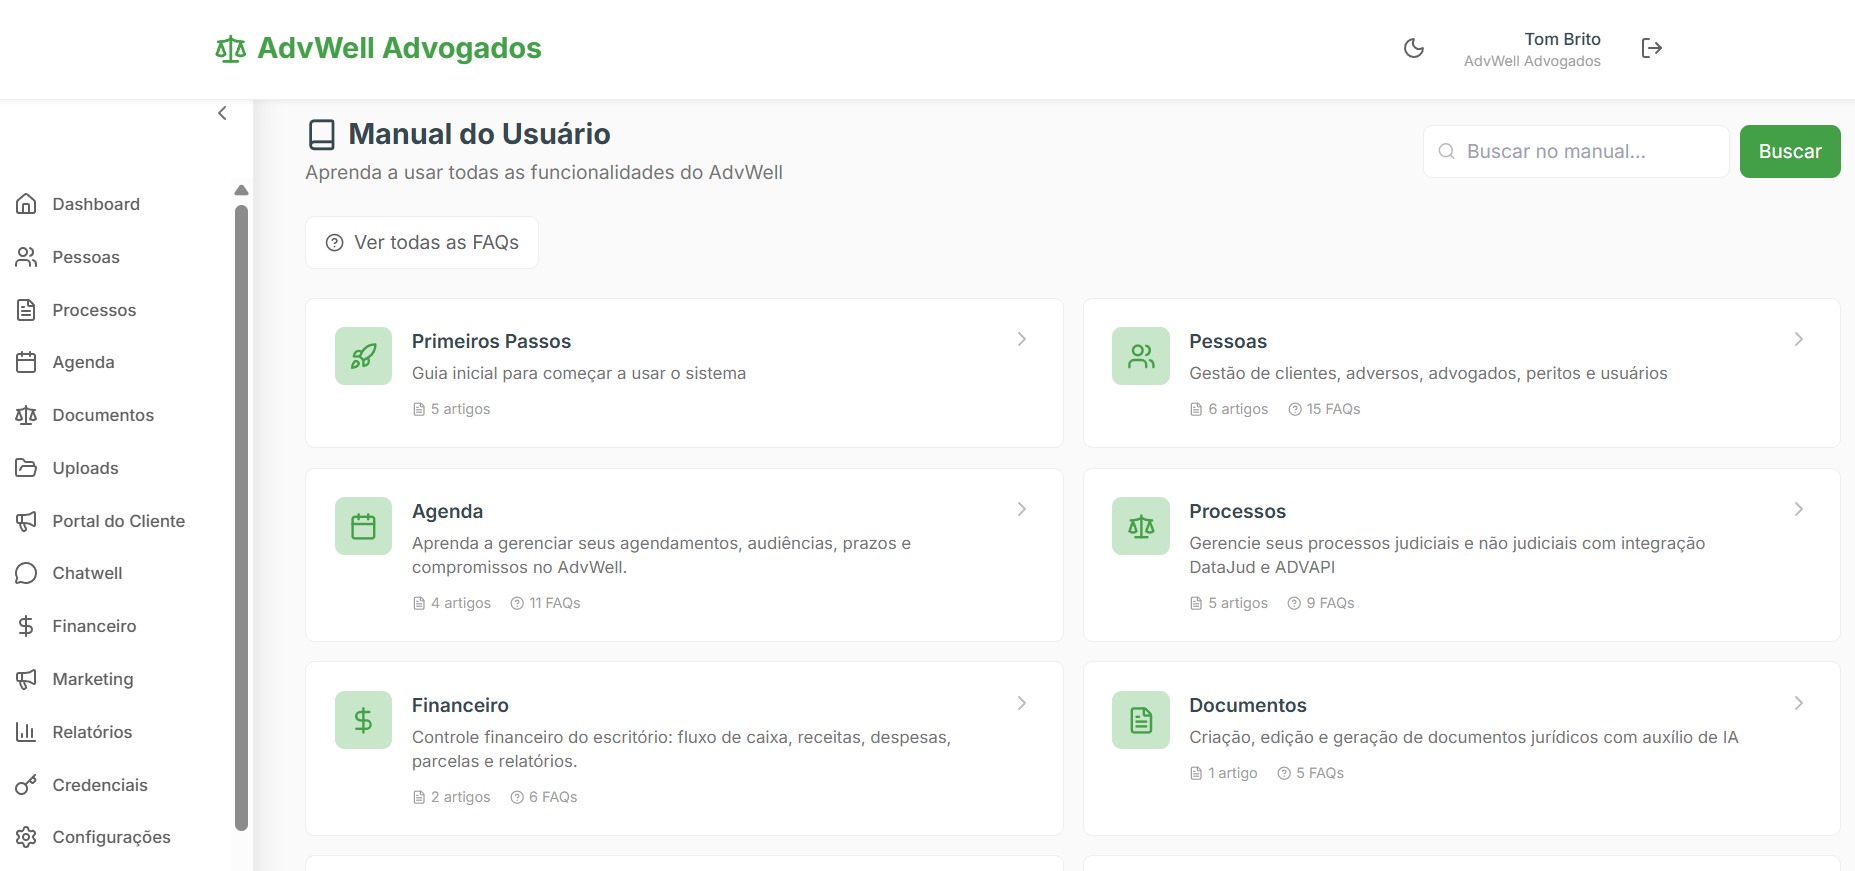The height and width of the screenshot is (871, 1855).
Task: Click the Credenciais key icon
Action: pos(26,785)
